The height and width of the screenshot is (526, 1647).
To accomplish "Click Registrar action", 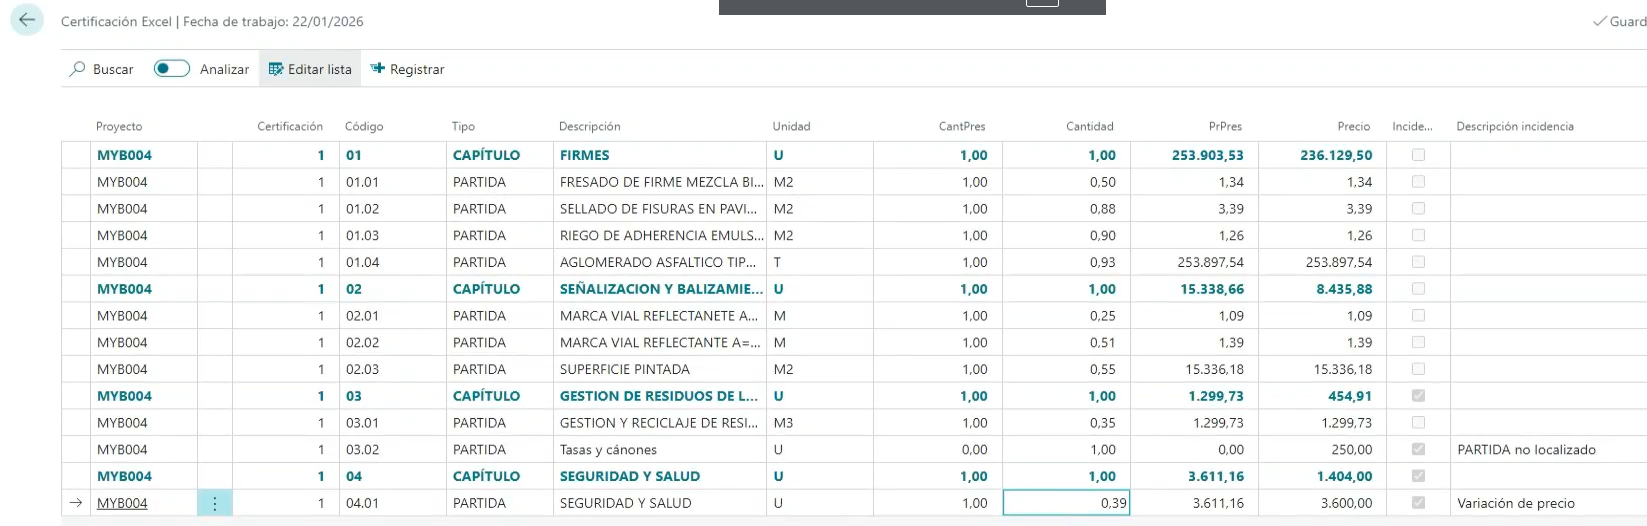I will click(x=407, y=69).
